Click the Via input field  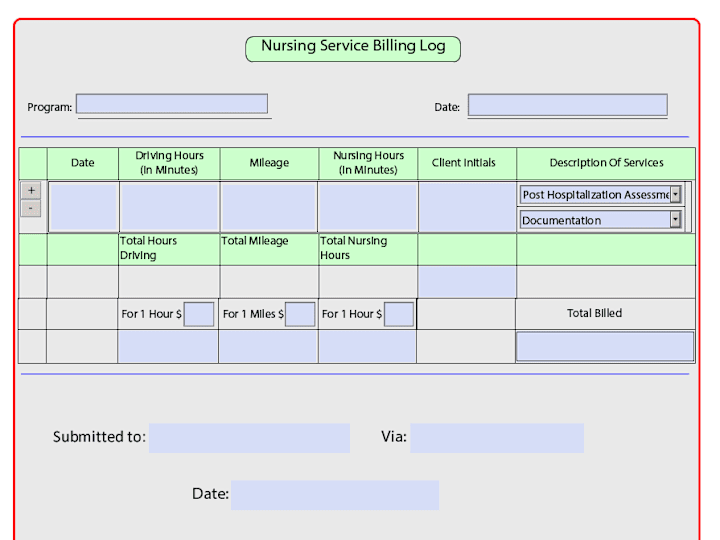[497, 438]
